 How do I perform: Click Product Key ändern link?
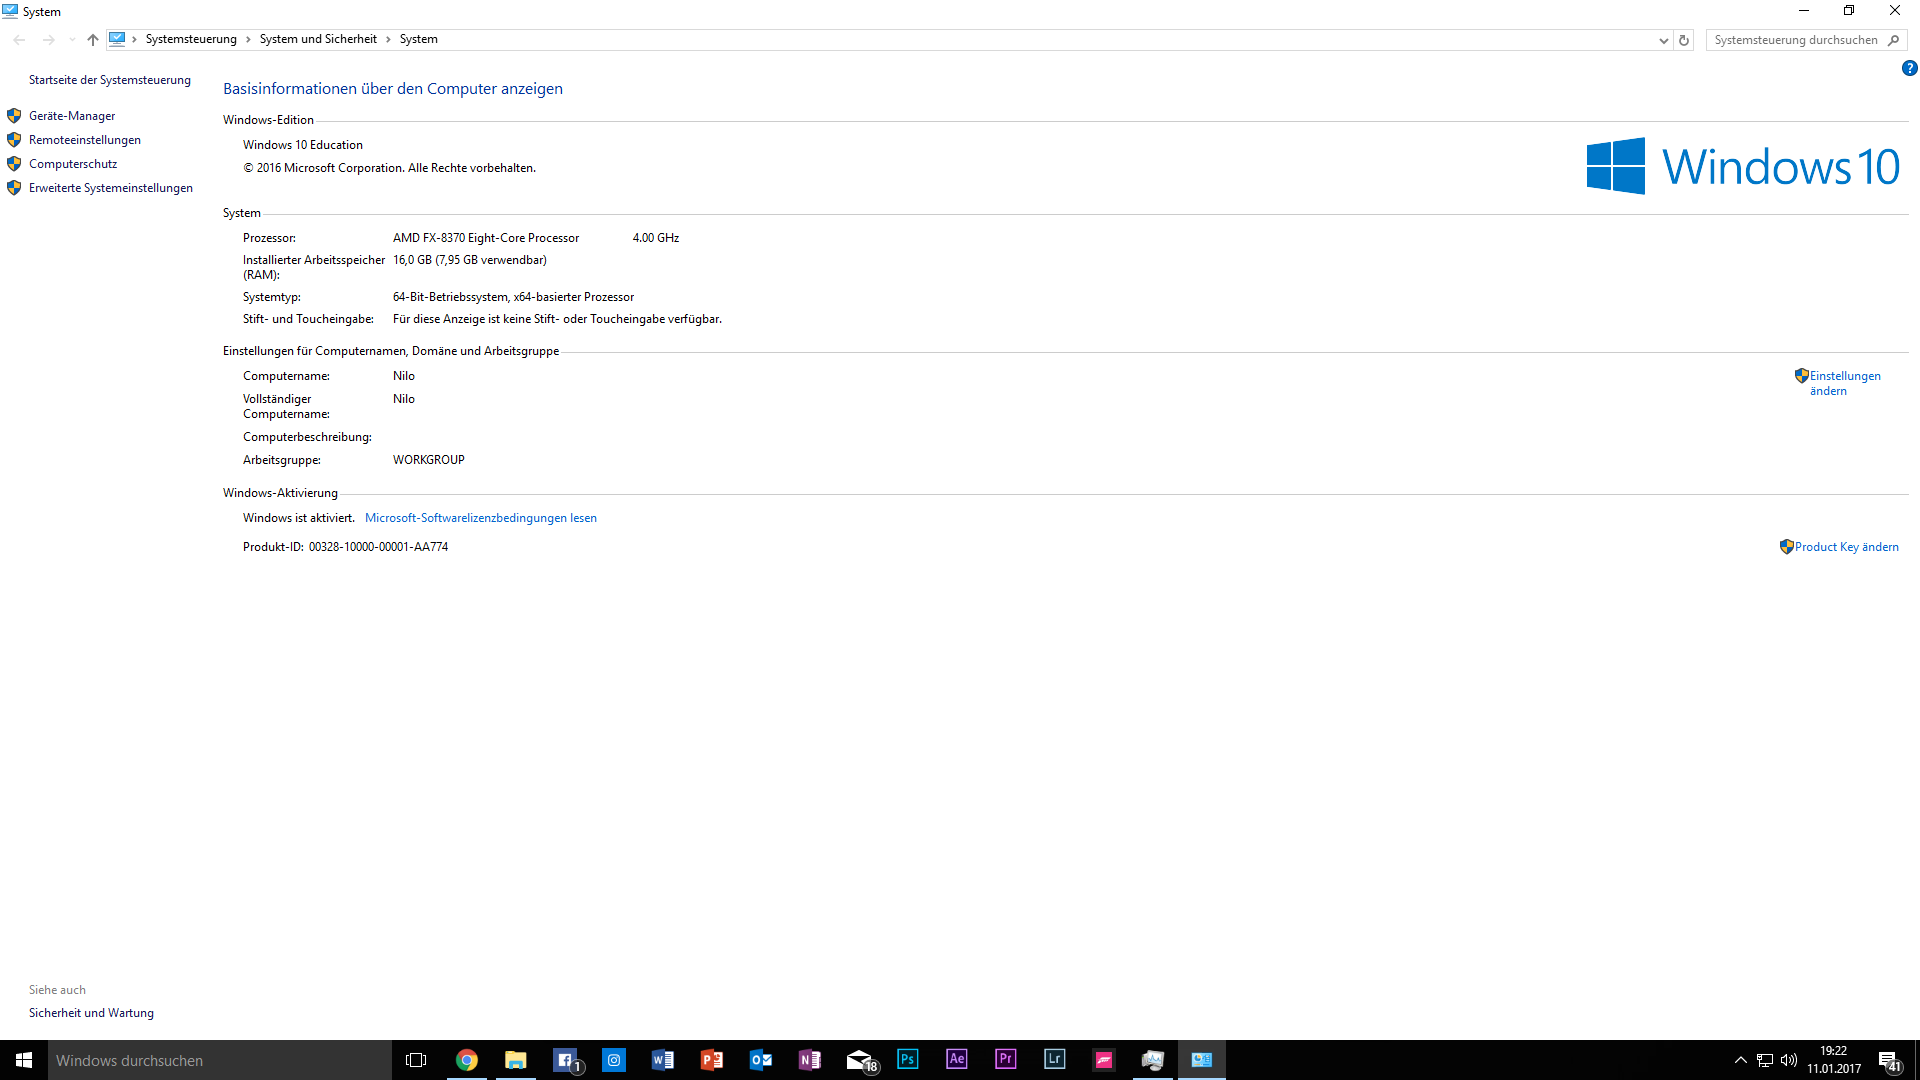coord(1846,547)
